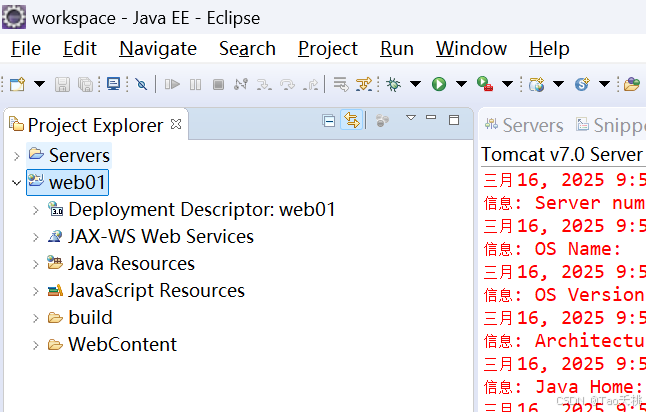Click the Save All toolbar icon
The image size is (646, 412).
tap(85, 84)
